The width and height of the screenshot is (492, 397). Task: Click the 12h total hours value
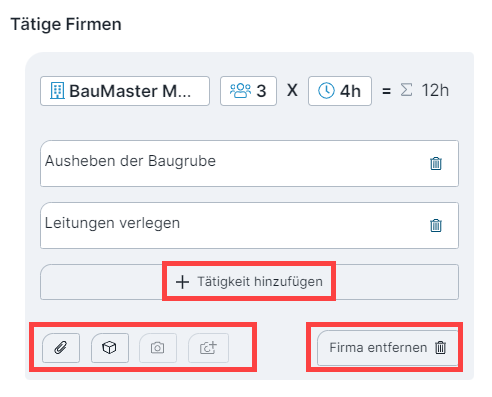[435, 90]
